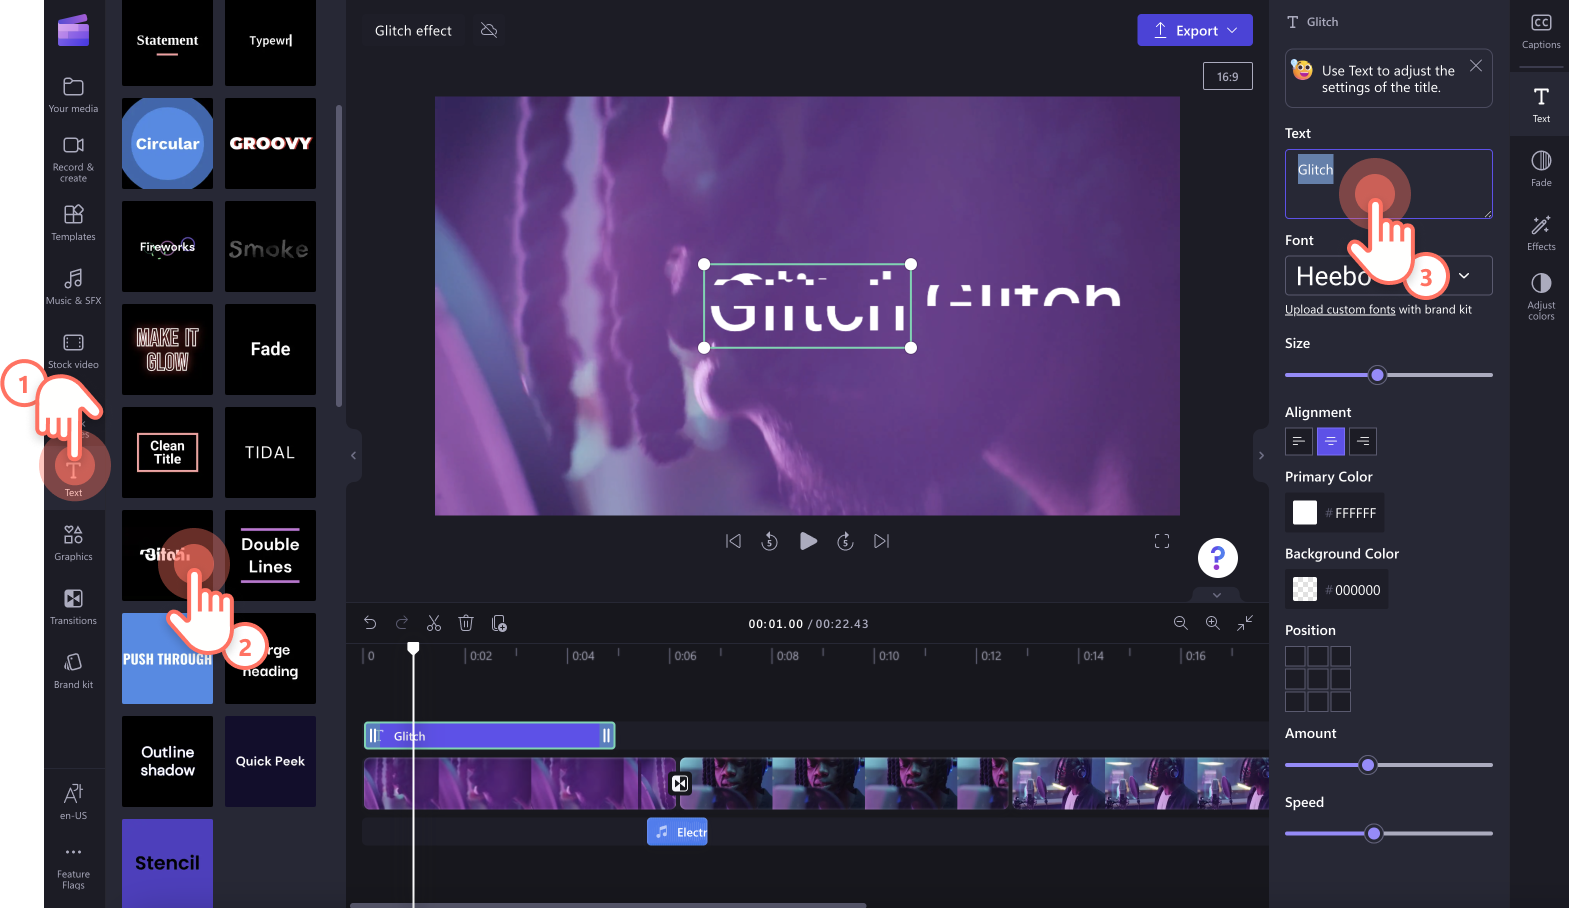
Task: Dismiss the Use Text tip
Action: coord(1476,66)
